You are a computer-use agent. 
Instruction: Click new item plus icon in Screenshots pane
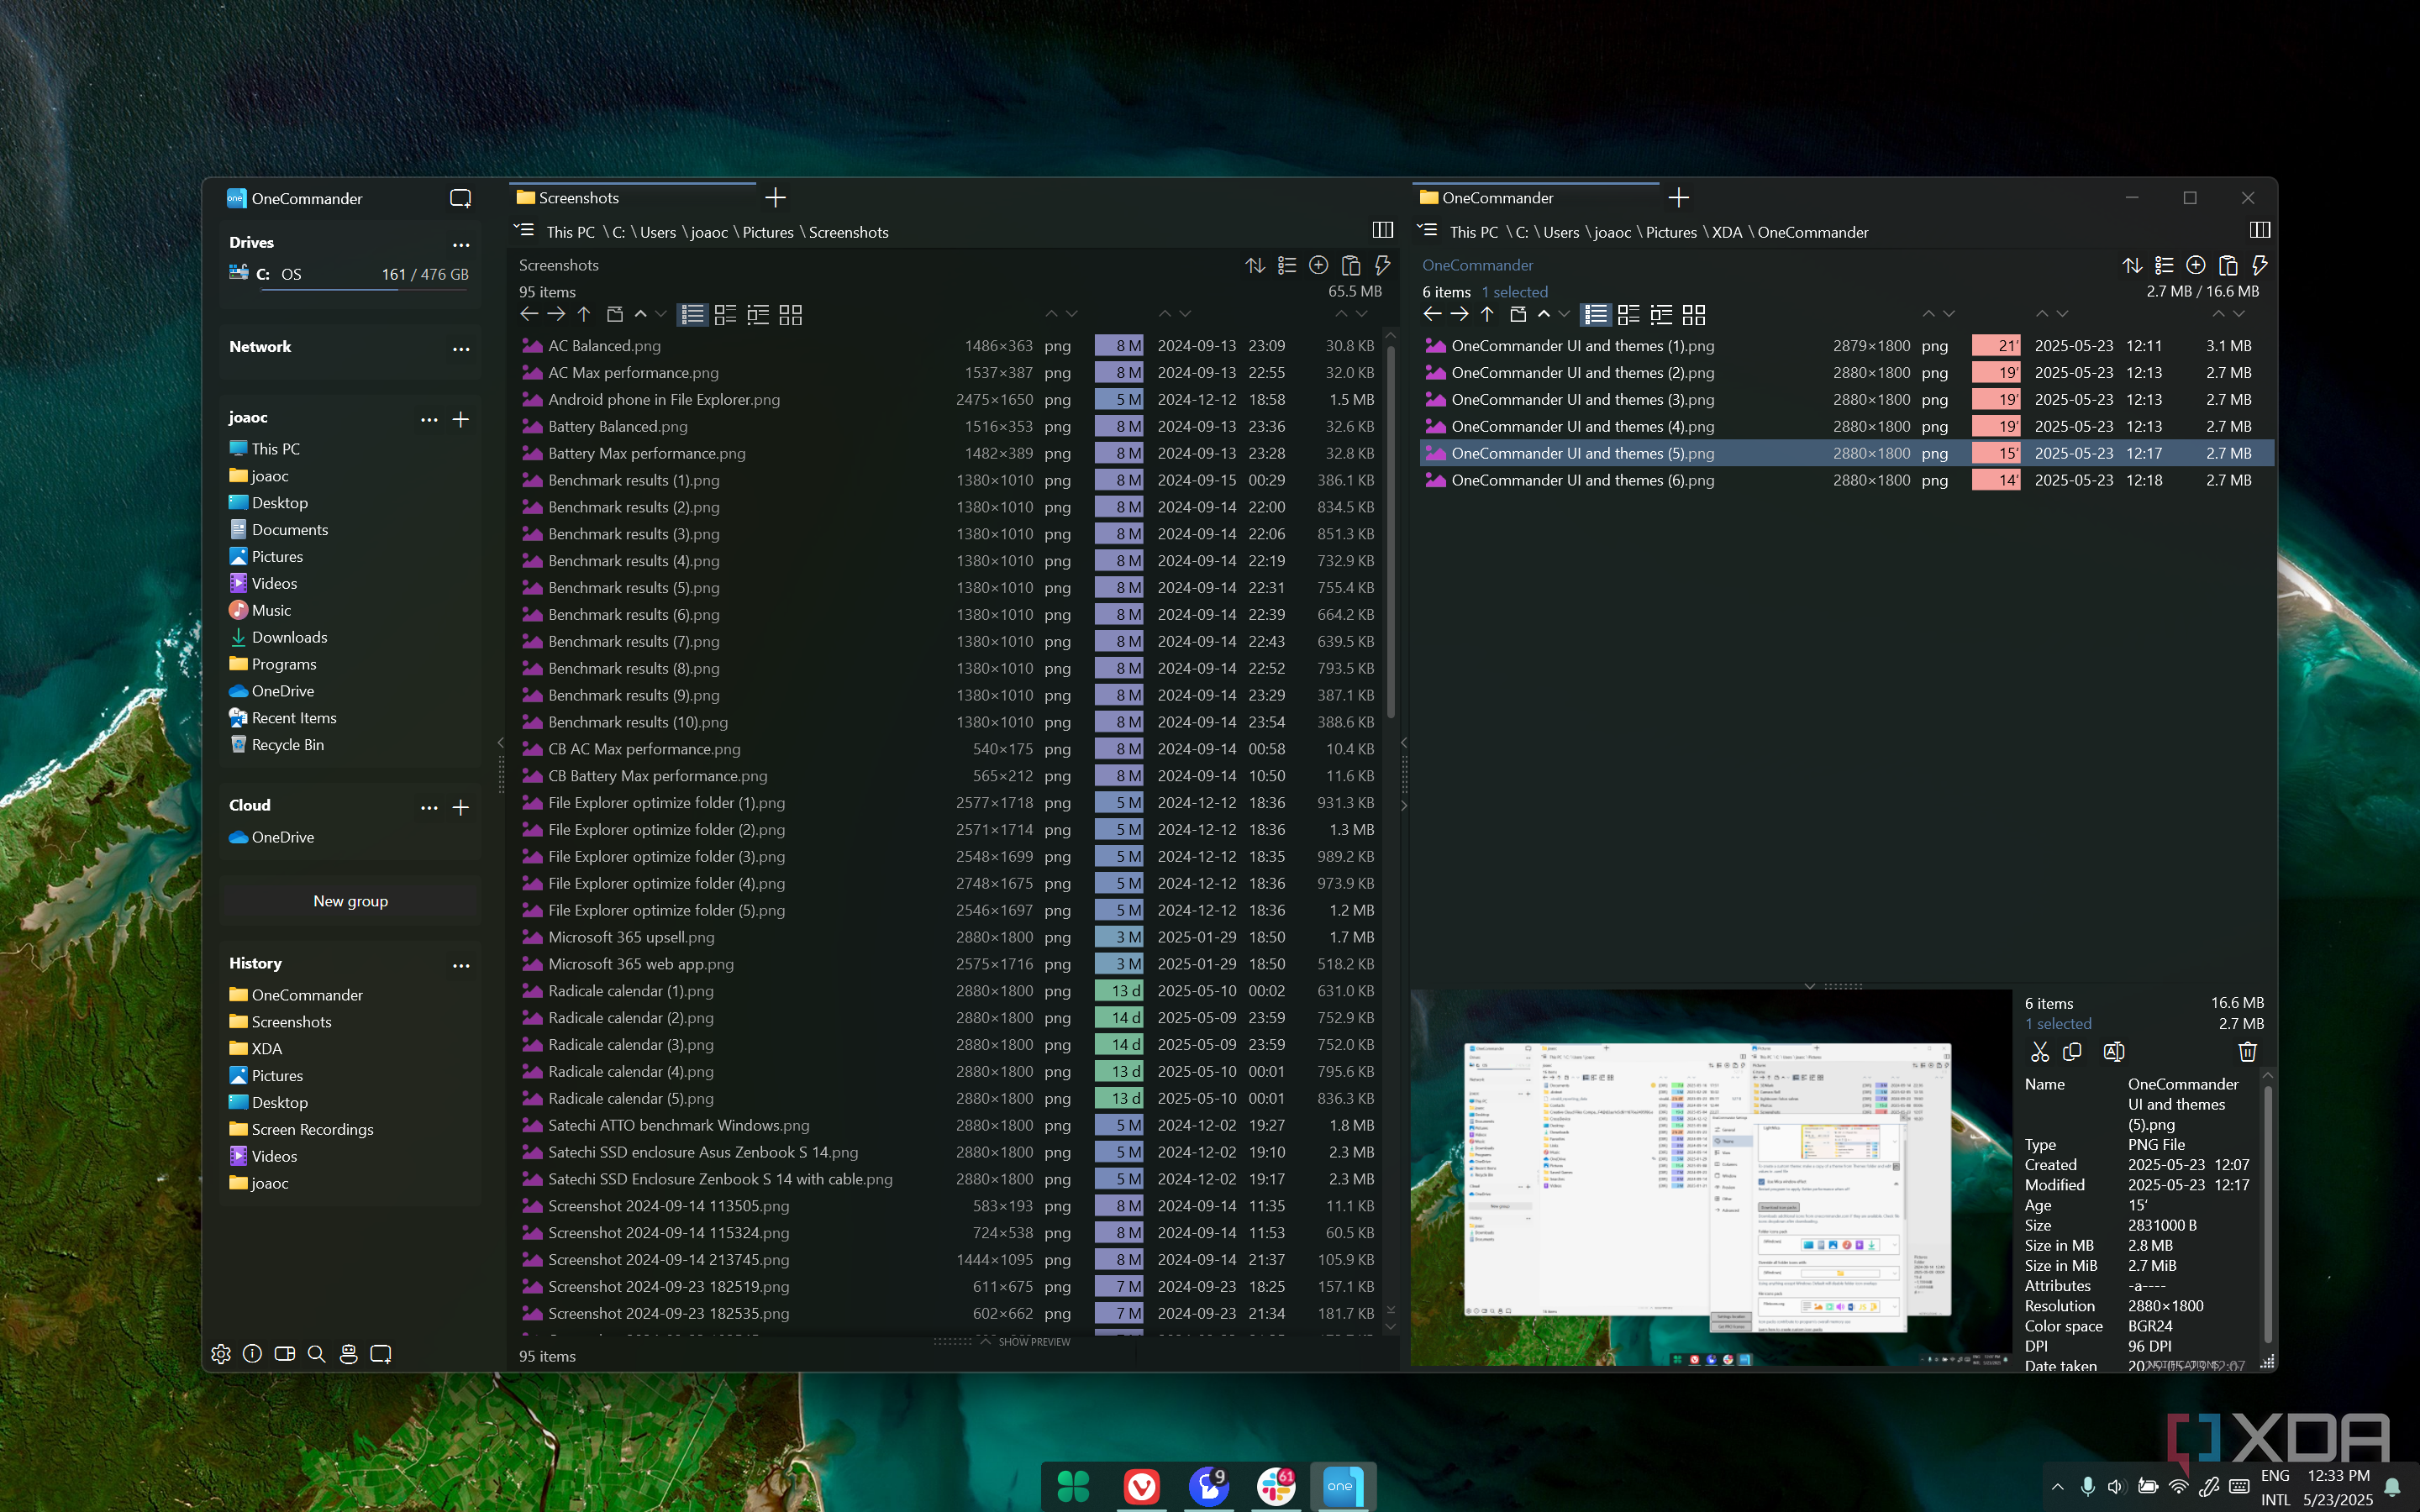pyautogui.click(x=1319, y=265)
